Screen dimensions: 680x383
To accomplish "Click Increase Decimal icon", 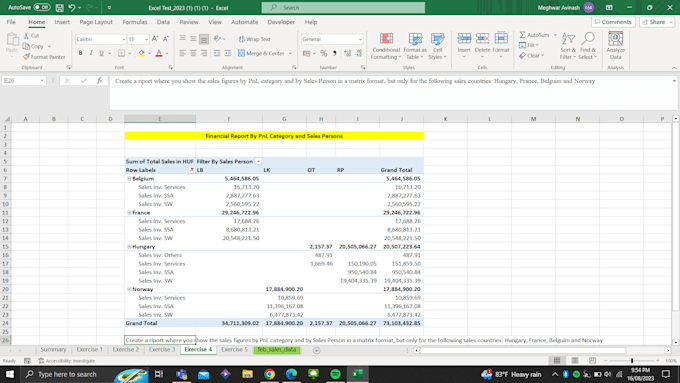I will [x=347, y=53].
